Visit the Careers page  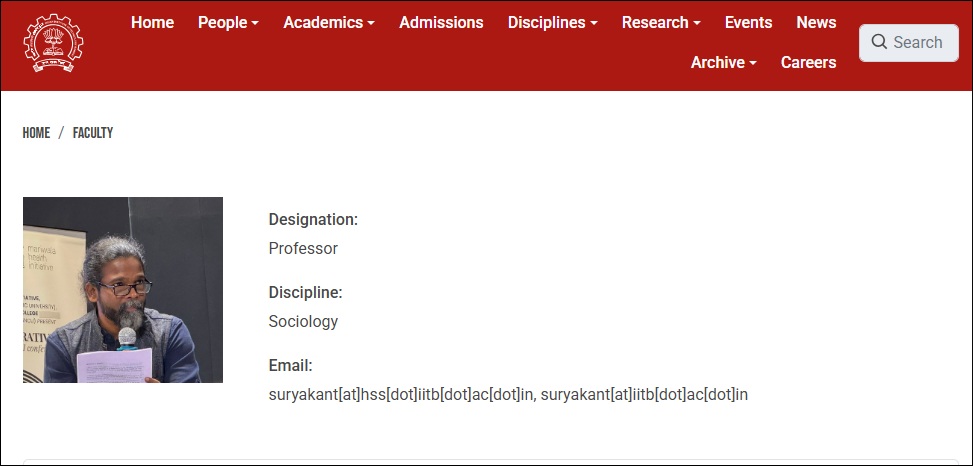809,63
